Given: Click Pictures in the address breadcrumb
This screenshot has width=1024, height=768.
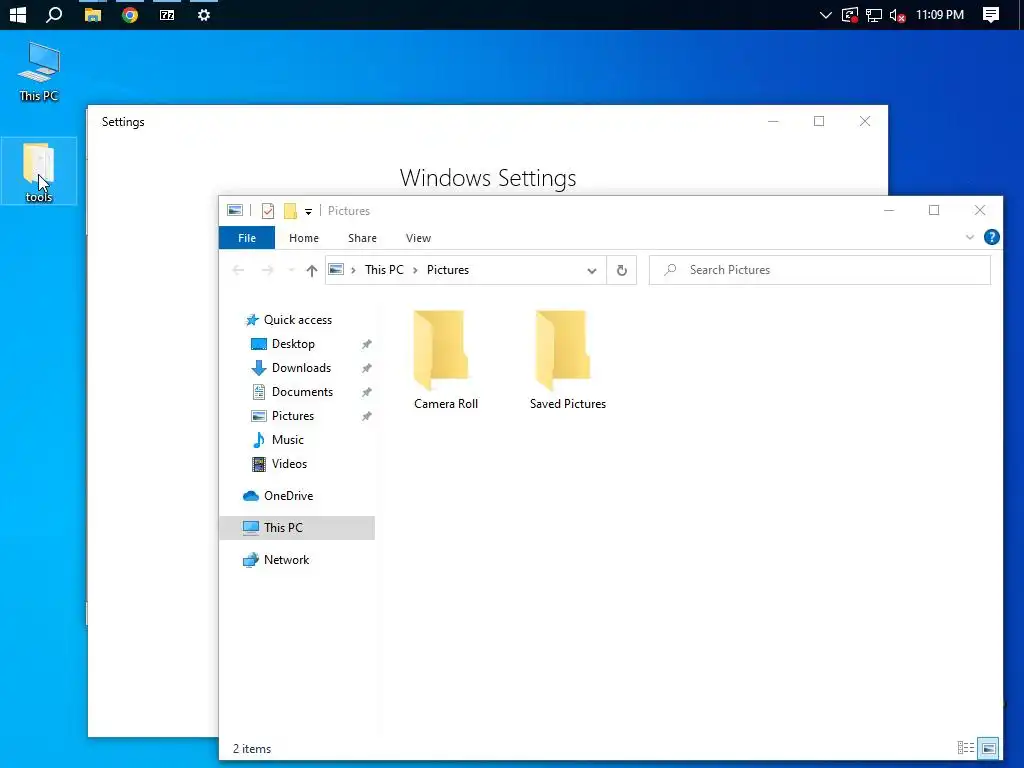Looking at the screenshot, I should [x=447, y=270].
